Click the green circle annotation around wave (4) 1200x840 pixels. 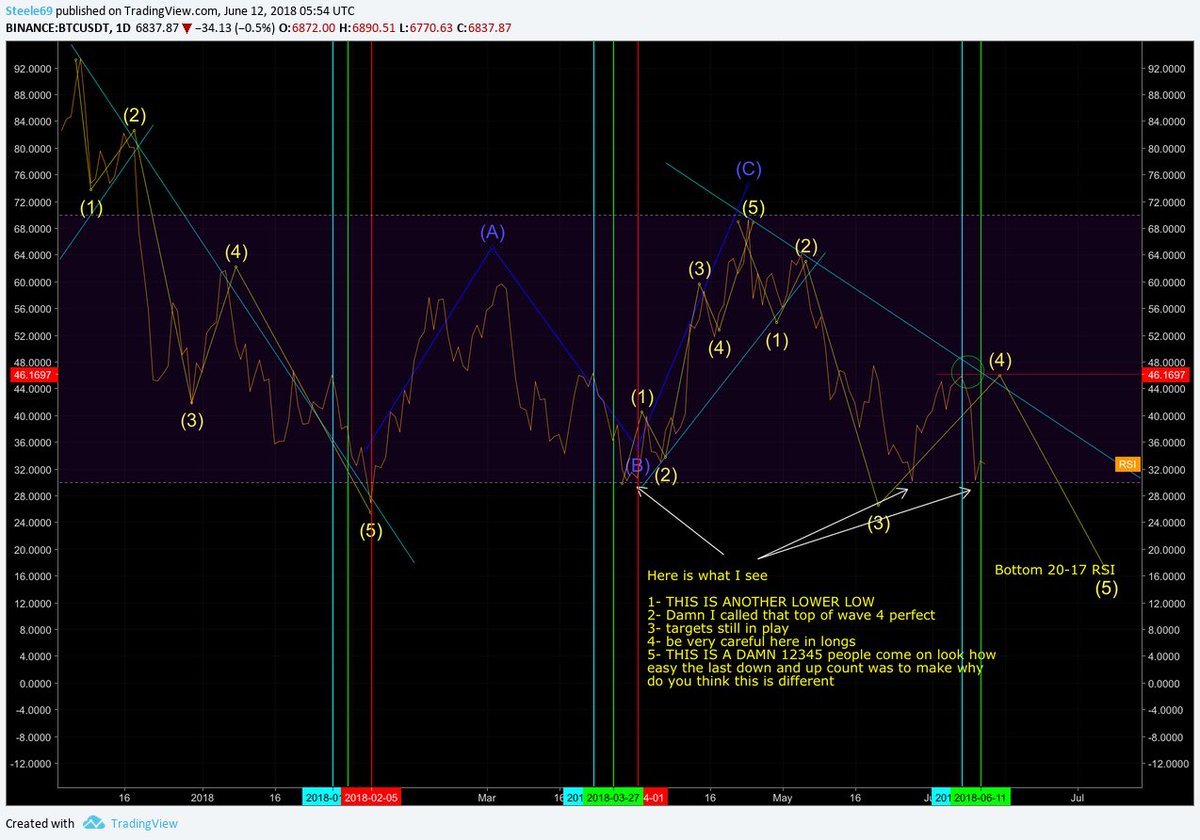pos(966,372)
